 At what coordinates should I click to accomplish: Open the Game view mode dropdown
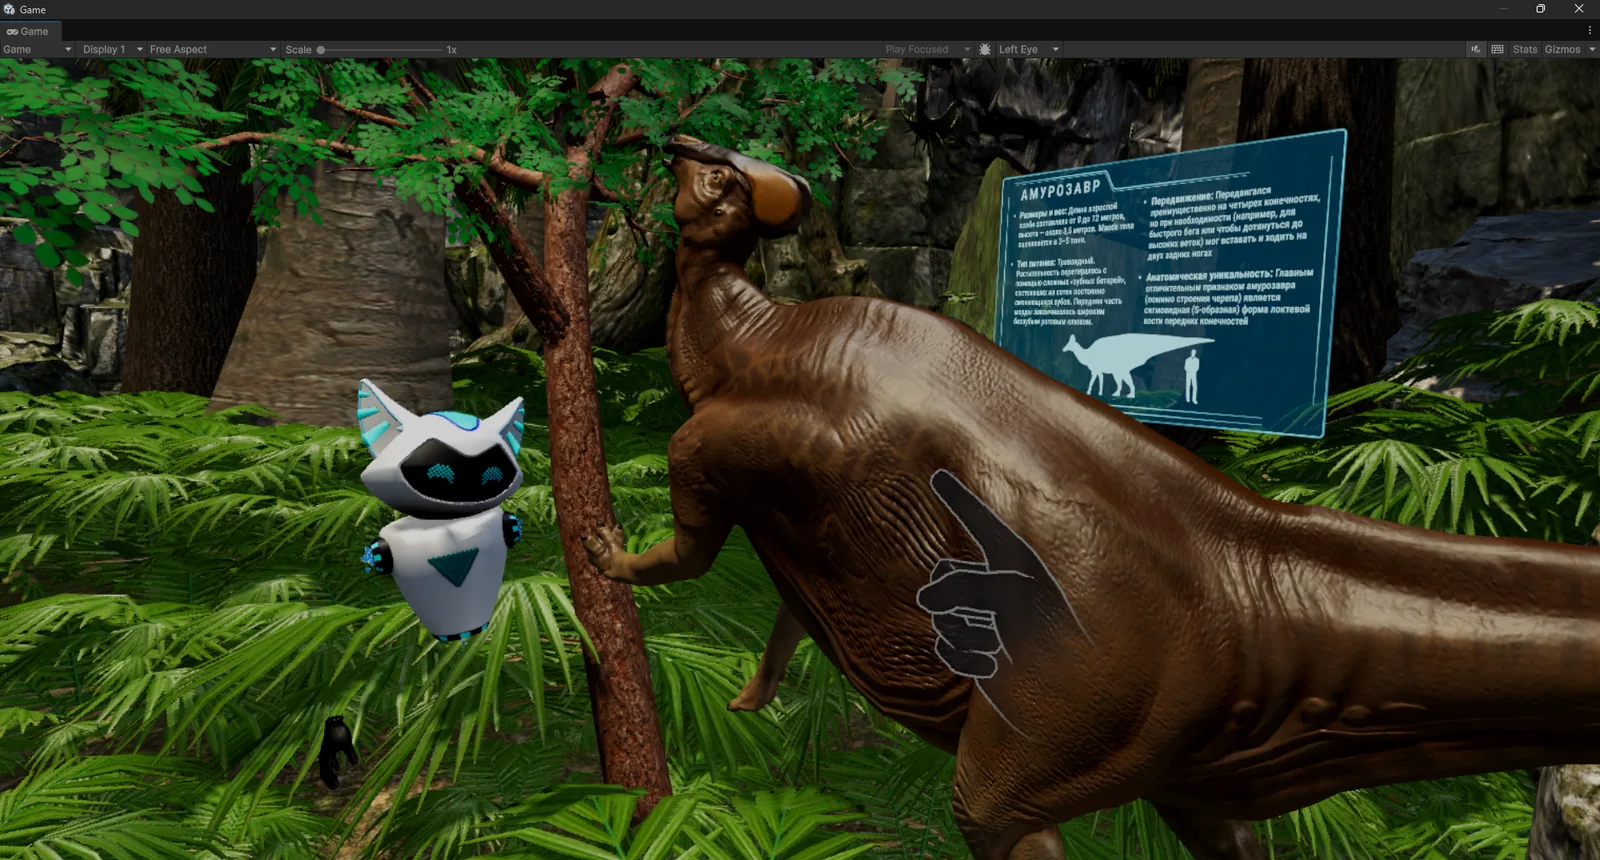(x=37, y=49)
